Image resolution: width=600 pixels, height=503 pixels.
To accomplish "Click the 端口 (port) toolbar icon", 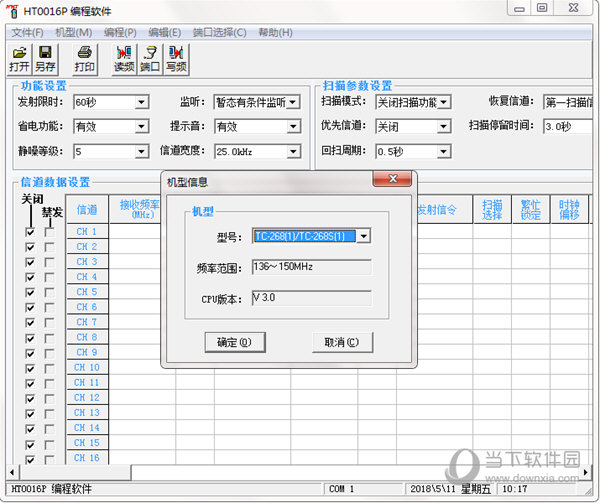I will point(150,59).
